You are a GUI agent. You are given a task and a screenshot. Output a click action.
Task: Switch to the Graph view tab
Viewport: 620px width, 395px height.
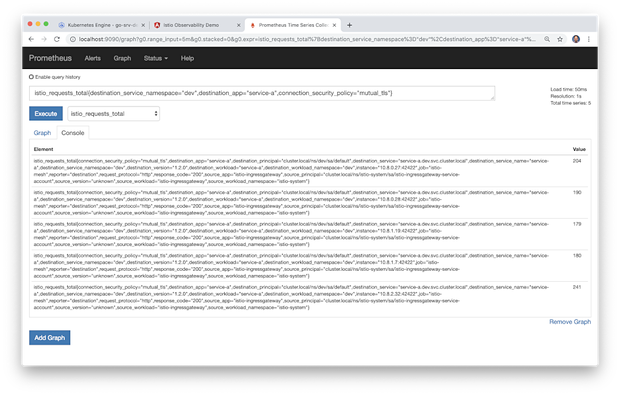click(42, 133)
